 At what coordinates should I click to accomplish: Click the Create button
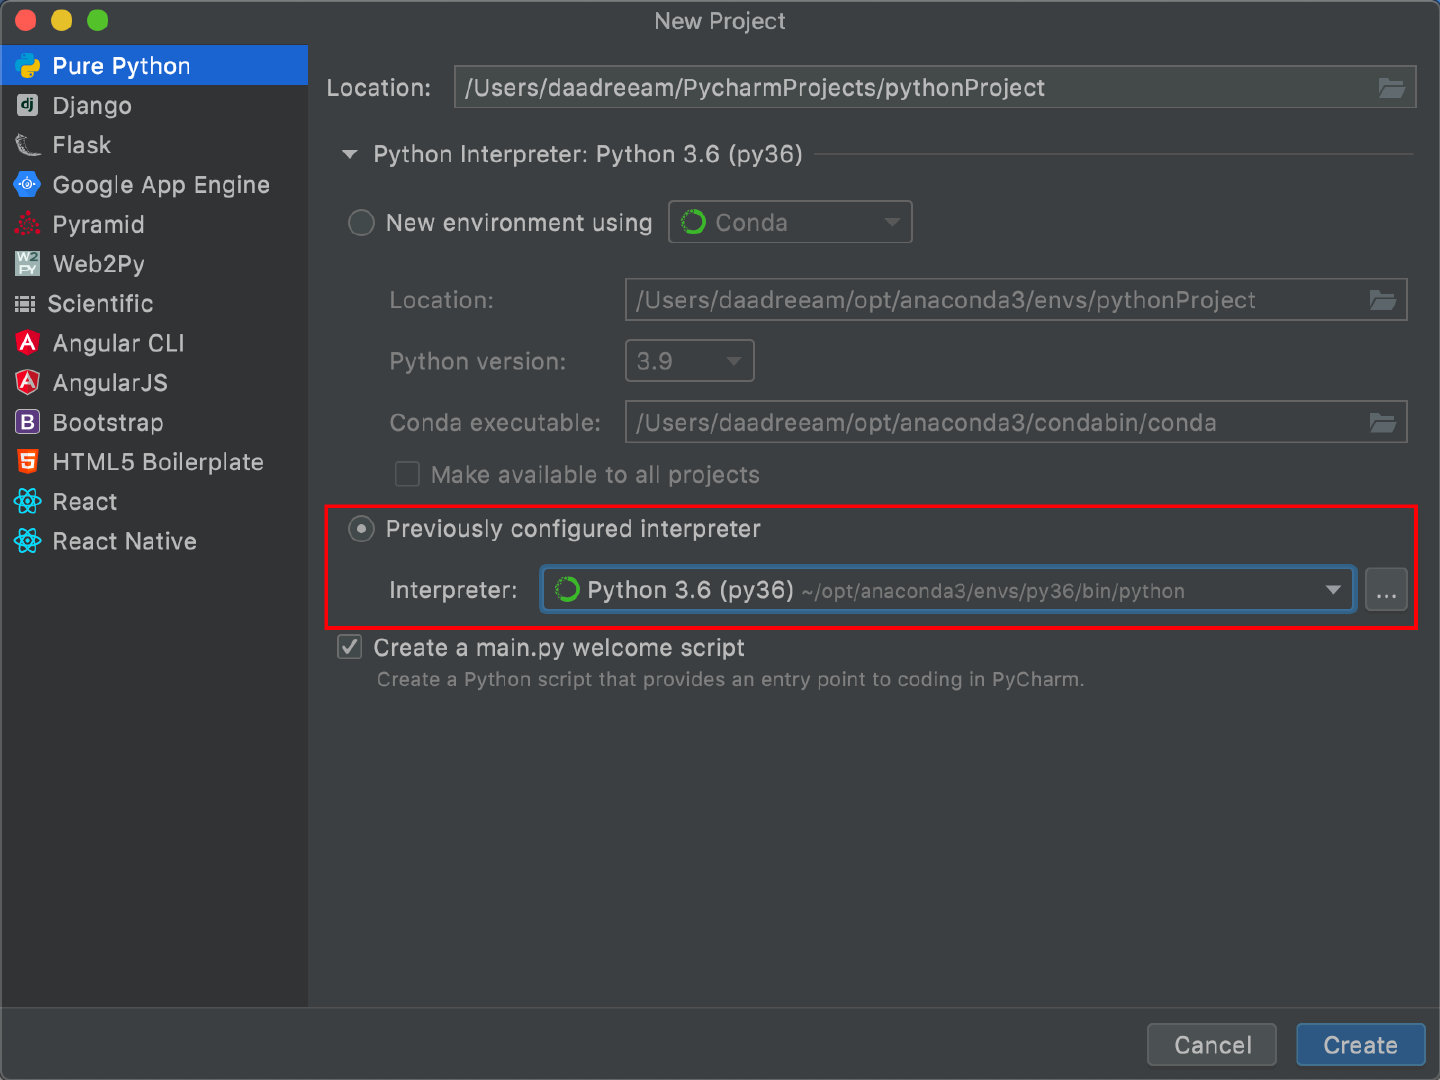tap(1360, 1045)
